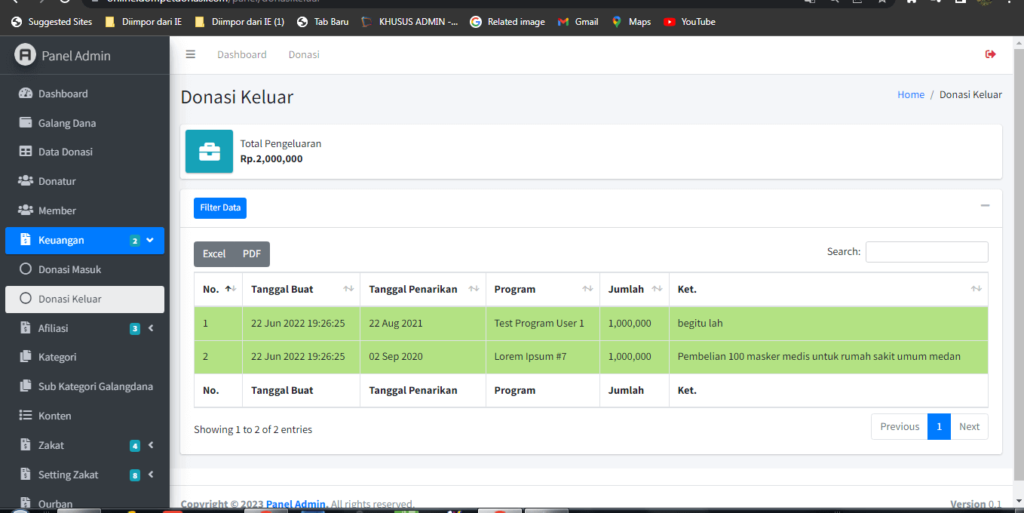1024x513 pixels.
Task: Open Galang Dana in the sidebar
Action: 66,123
